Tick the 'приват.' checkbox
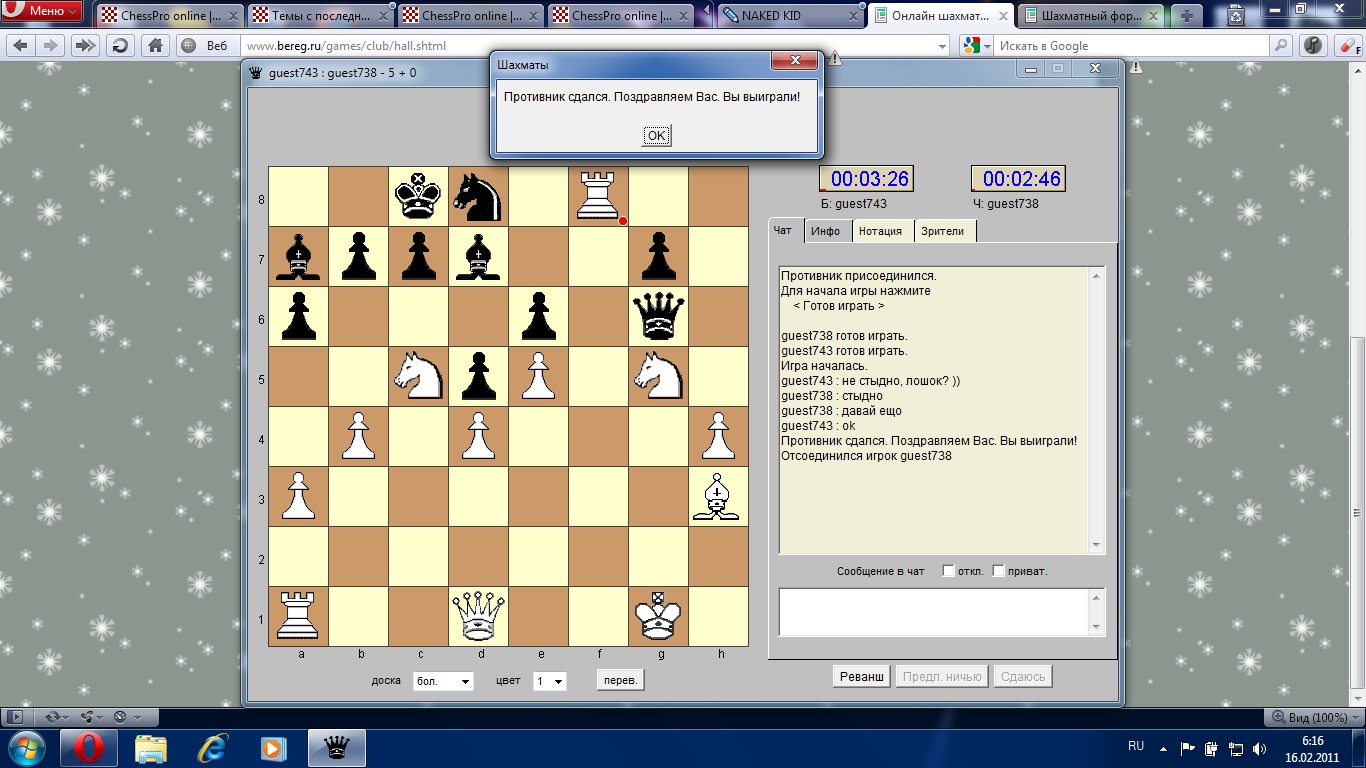1366x768 pixels. click(998, 571)
